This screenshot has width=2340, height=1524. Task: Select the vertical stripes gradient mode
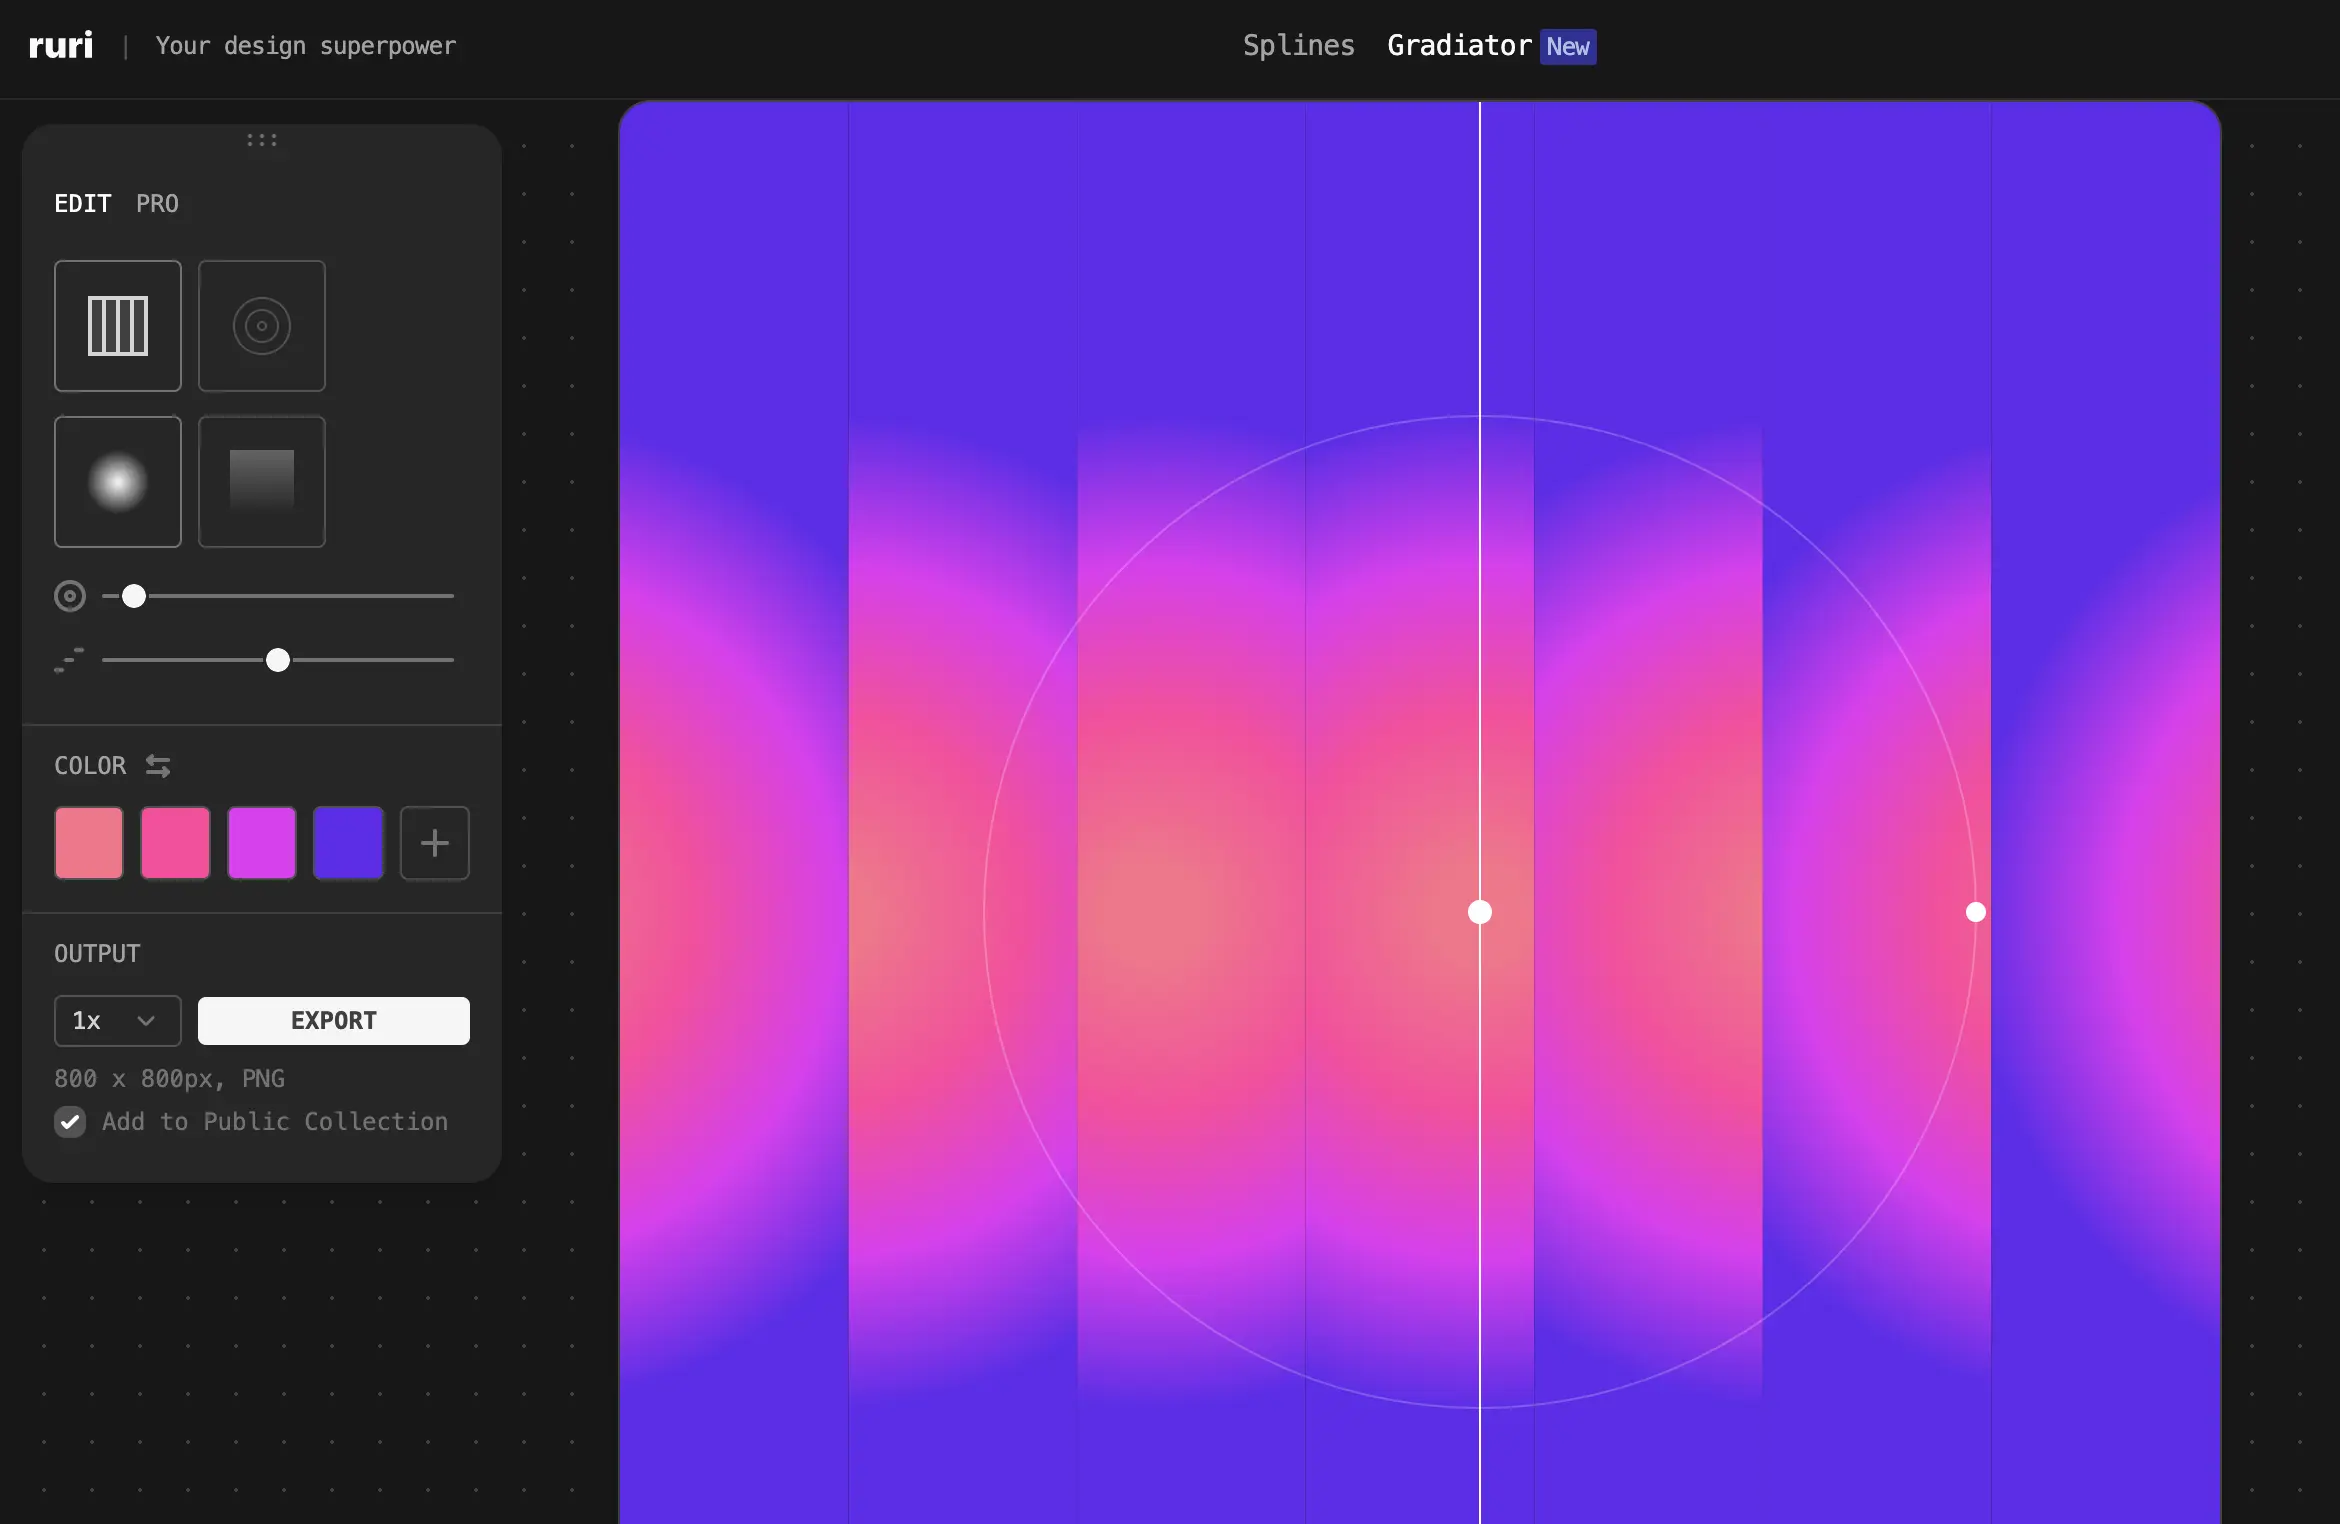click(x=118, y=326)
